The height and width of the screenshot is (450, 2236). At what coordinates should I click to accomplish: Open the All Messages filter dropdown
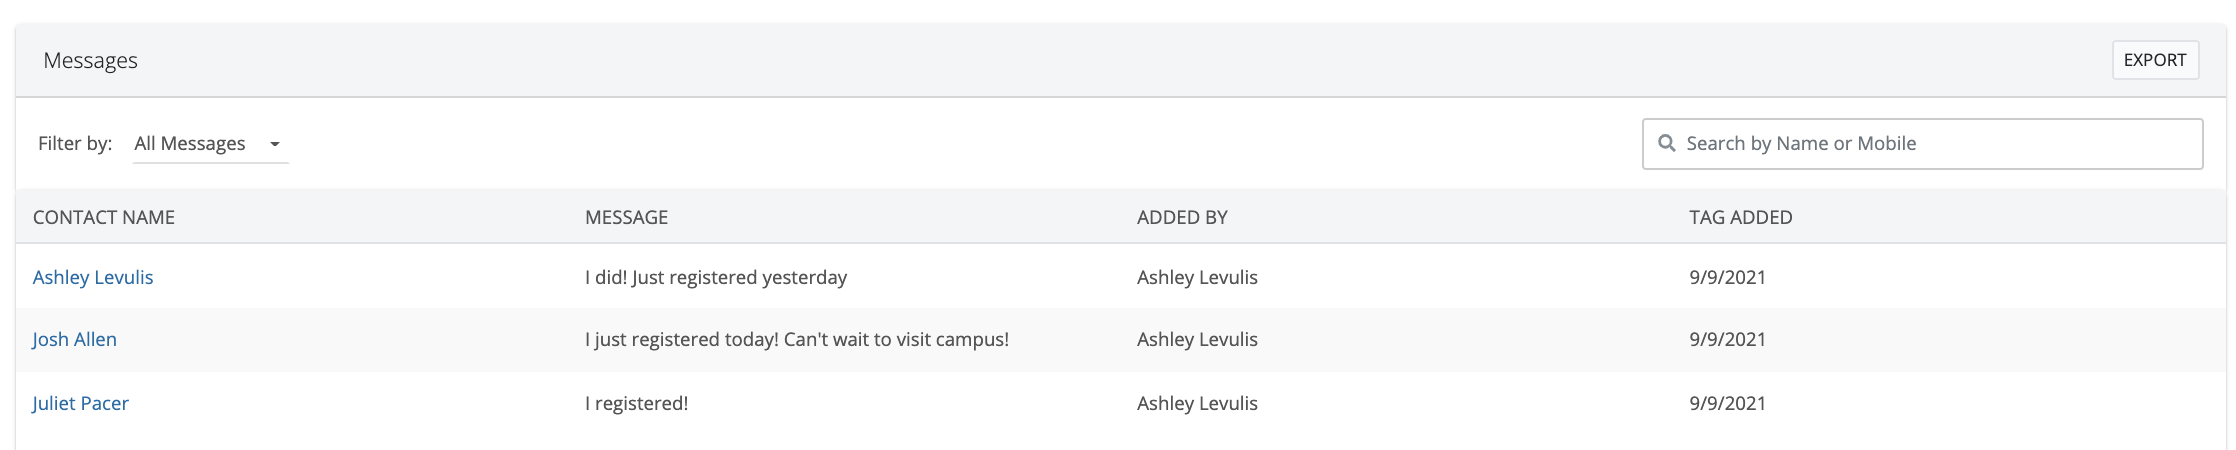[191, 144]
